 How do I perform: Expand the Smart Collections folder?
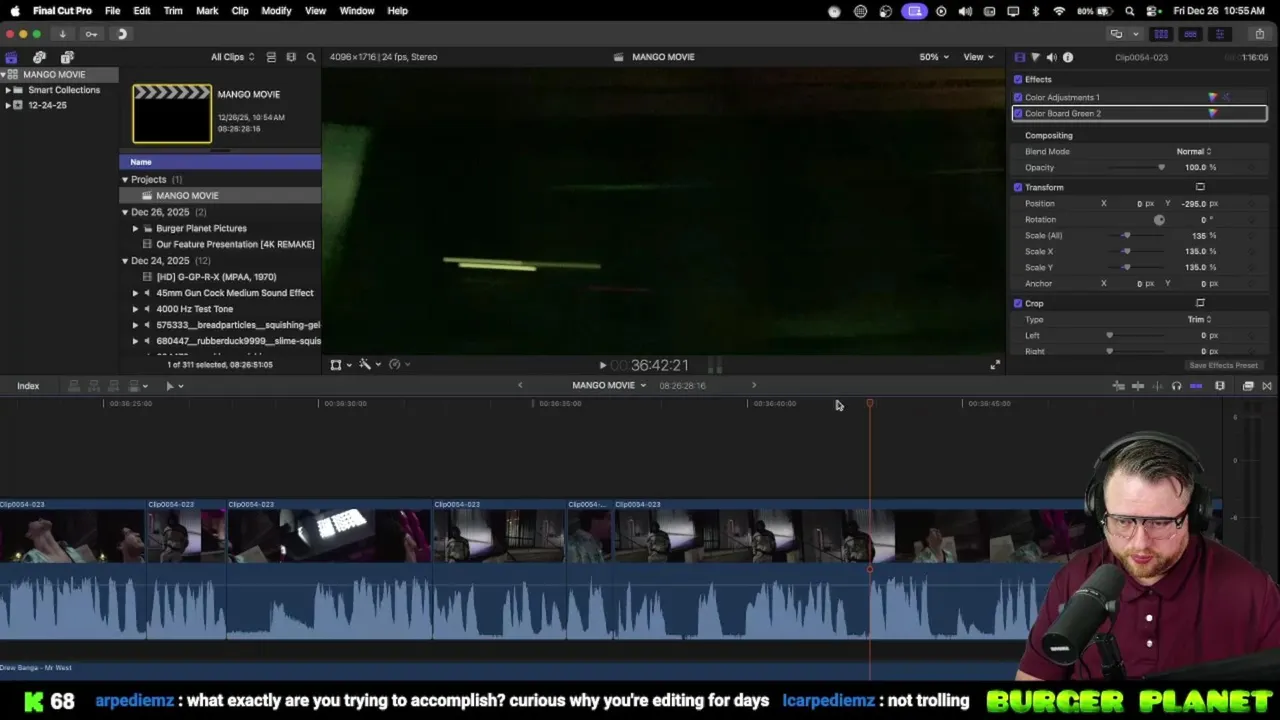[x=8, y=90]
